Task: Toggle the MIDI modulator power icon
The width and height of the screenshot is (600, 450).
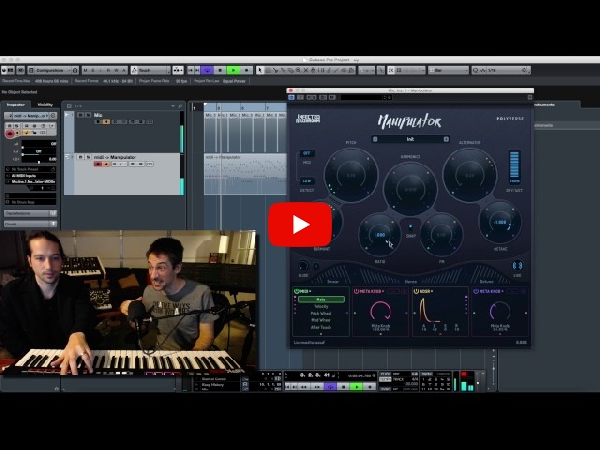Action: click(x=296, y=291)
